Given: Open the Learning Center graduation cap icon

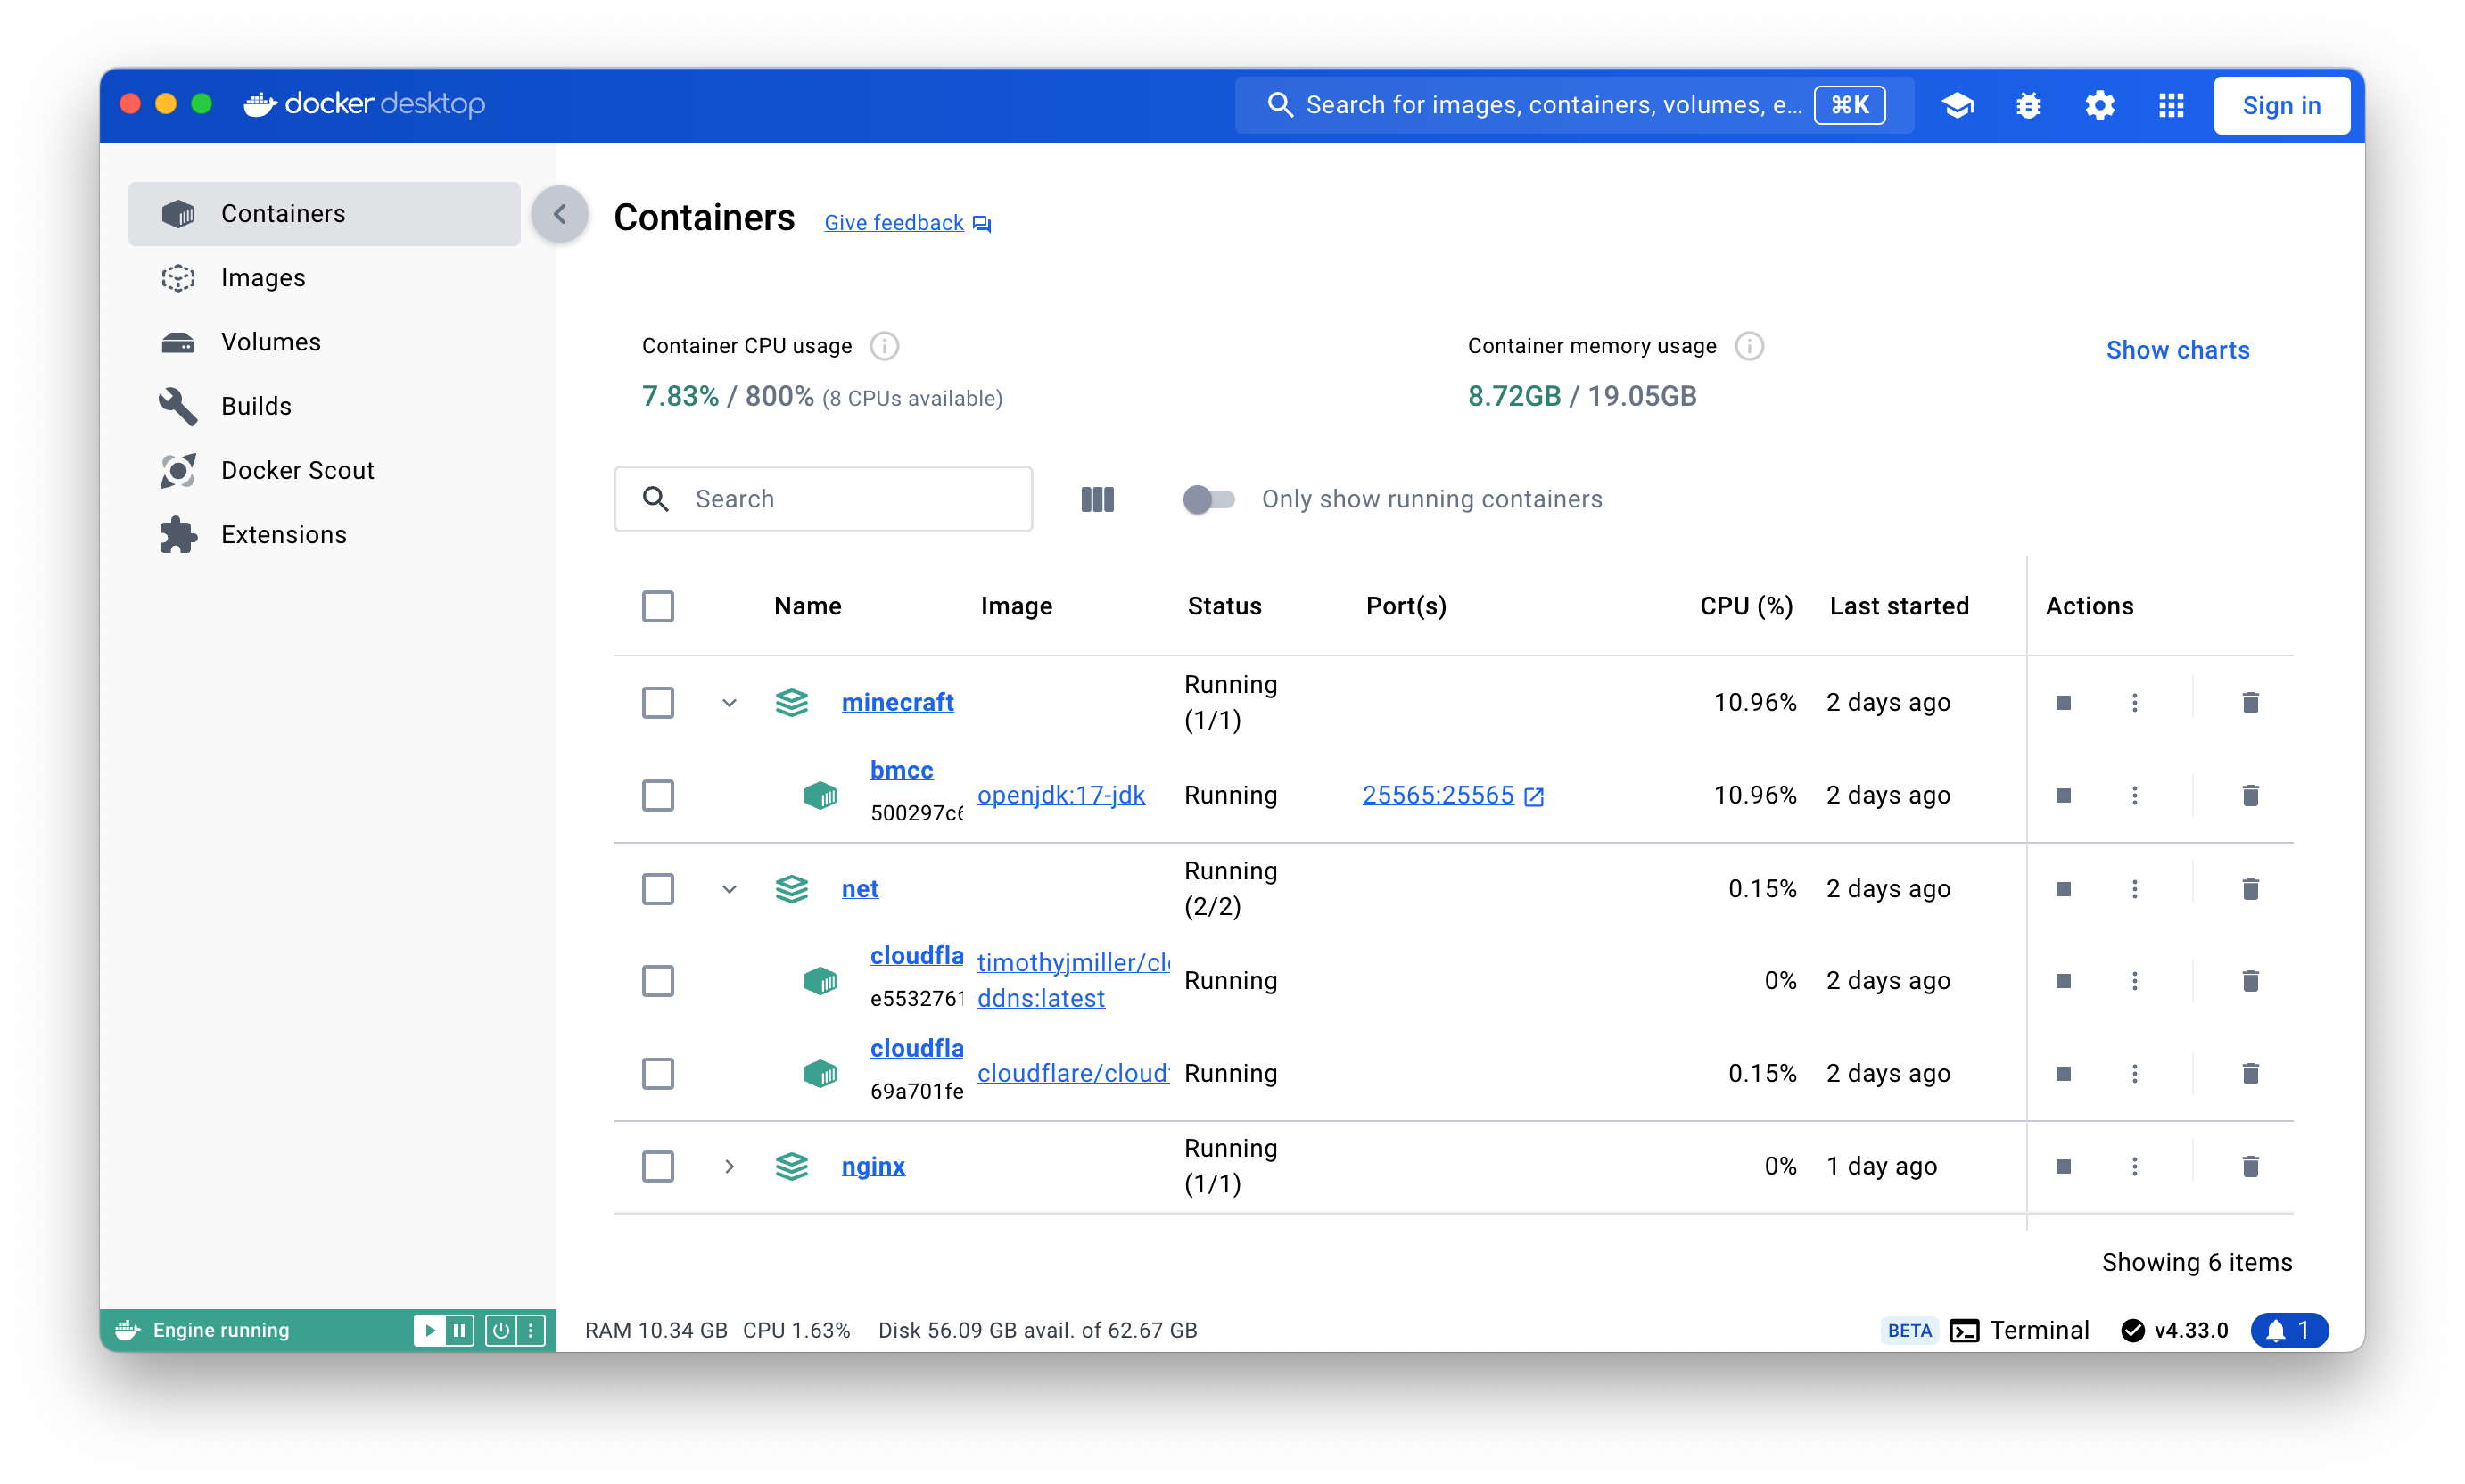Looking at the screenshot, I should point(1957,105).
